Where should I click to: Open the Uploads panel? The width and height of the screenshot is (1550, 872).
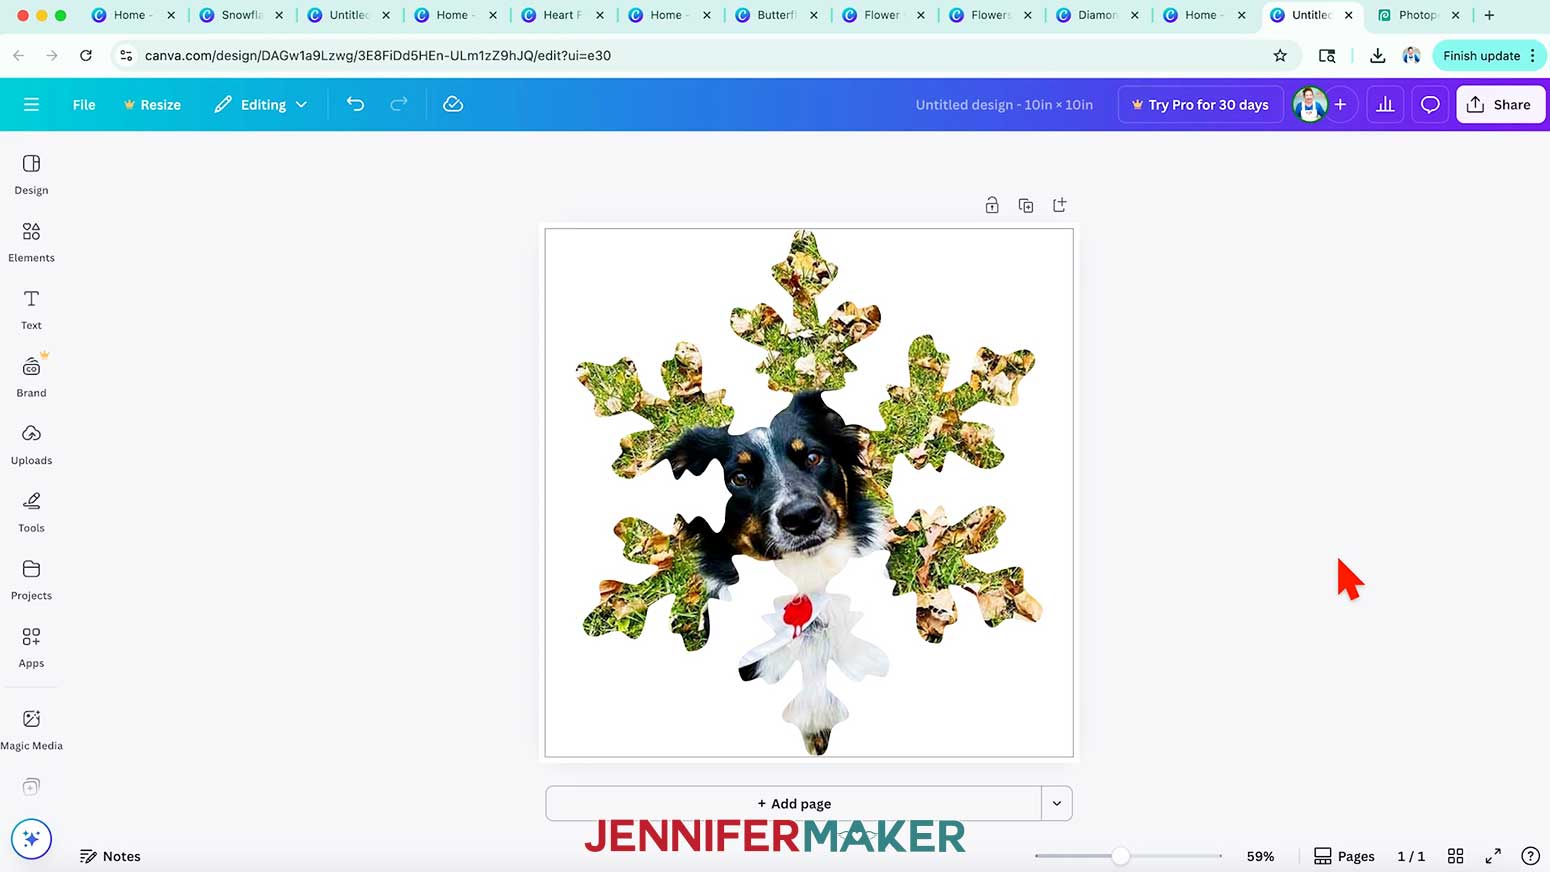(31, 445)
